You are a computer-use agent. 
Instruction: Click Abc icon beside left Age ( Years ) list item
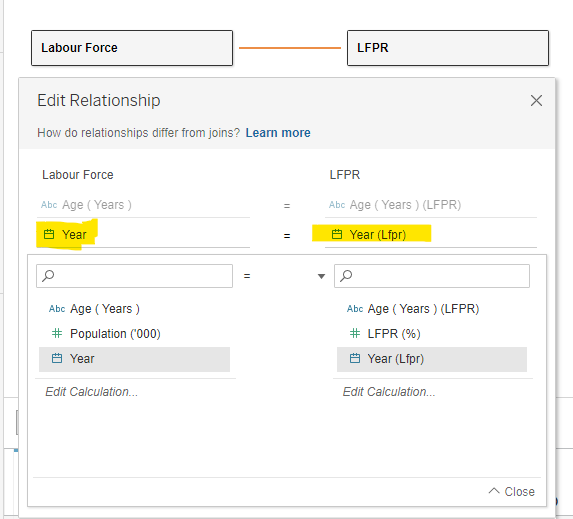pyautogui.click(x=57, y=309)
